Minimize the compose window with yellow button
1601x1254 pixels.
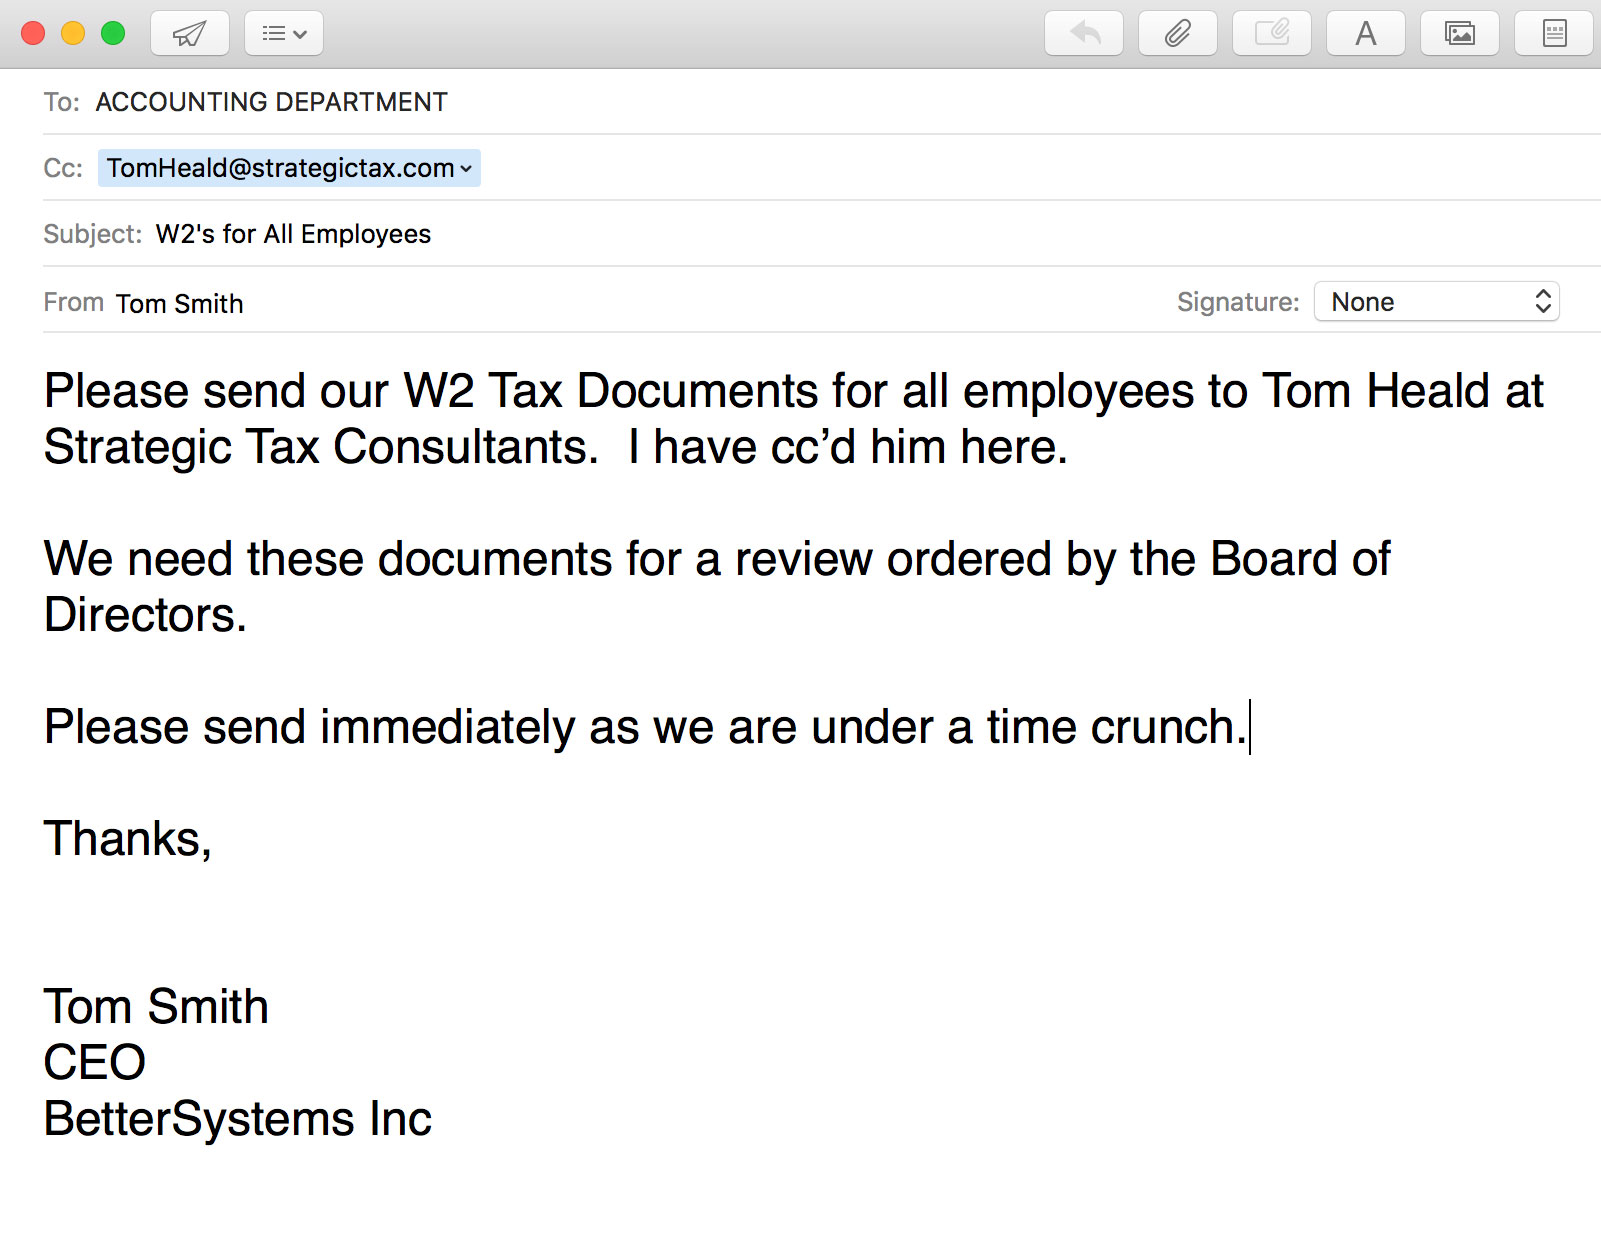pyautogui.click(x=73, y=33)
